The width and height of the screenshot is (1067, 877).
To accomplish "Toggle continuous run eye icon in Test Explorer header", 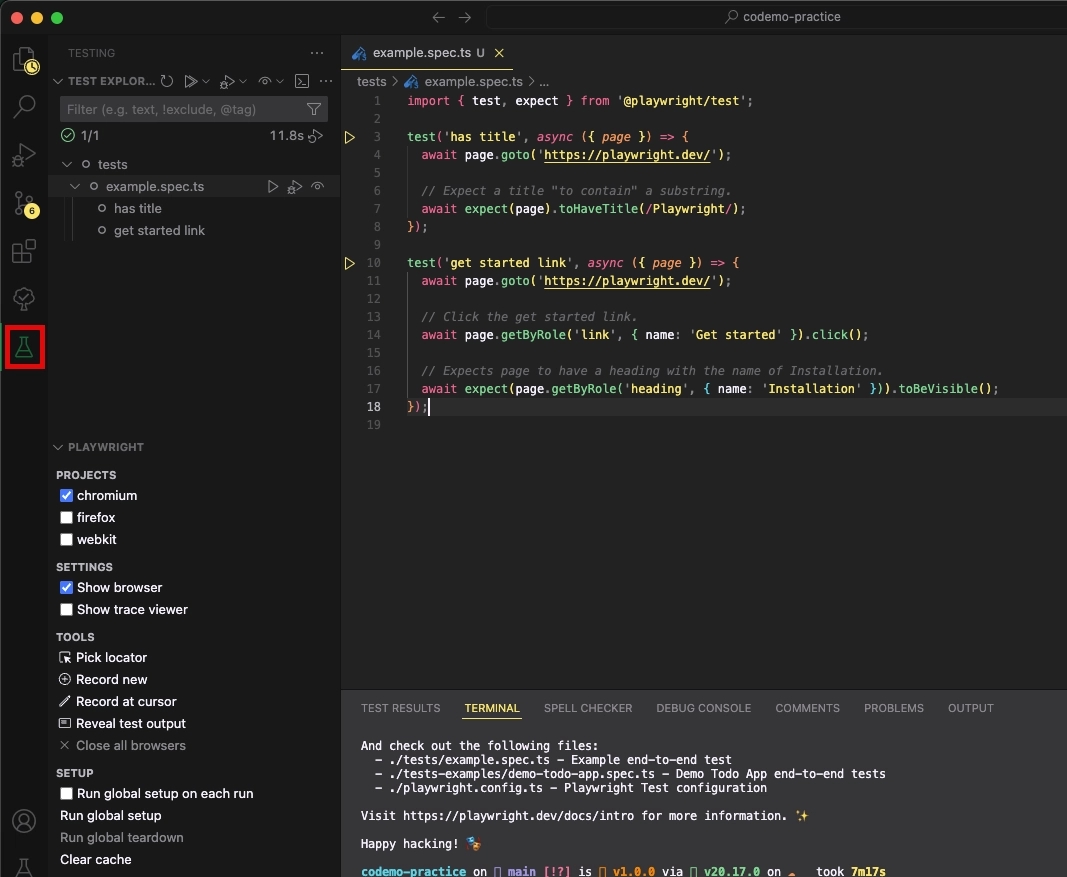I will pos(264,81).
